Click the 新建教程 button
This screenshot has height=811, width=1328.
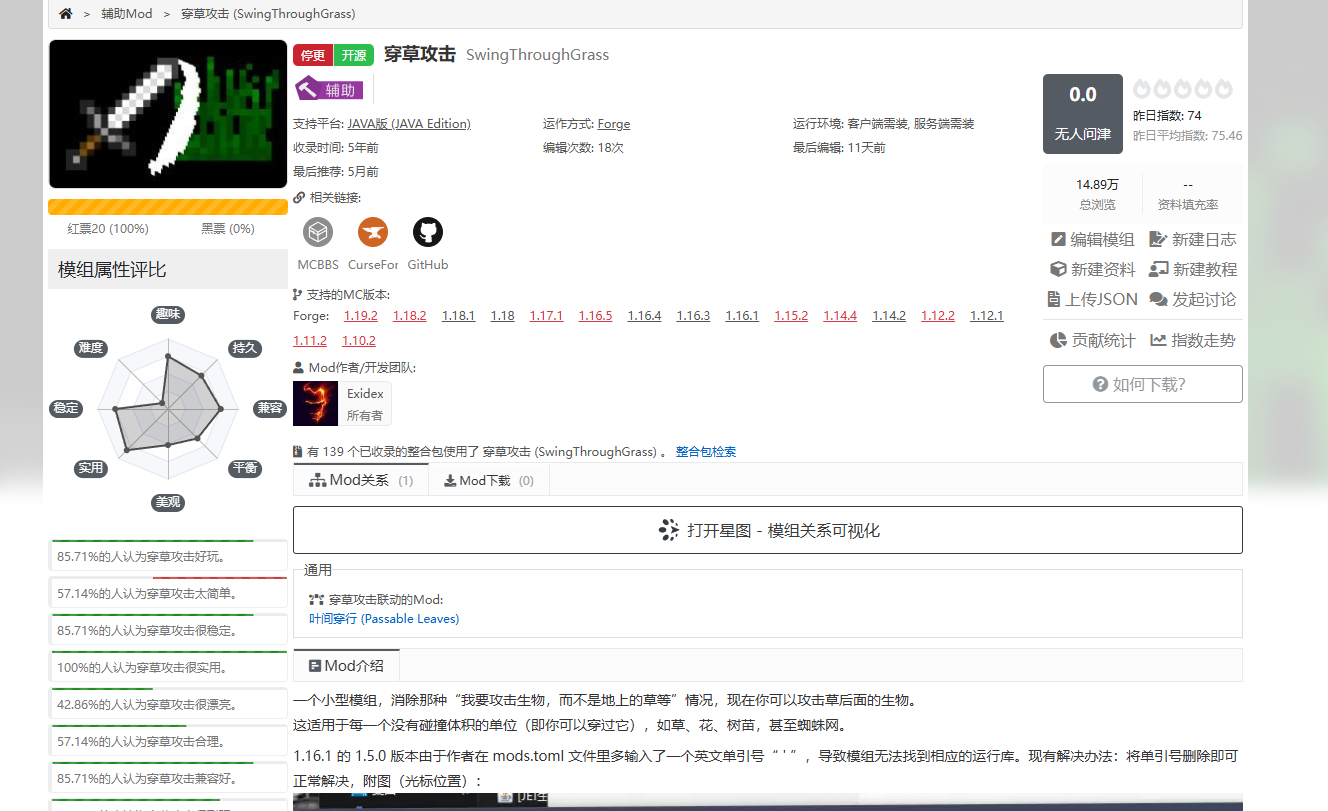[1193, 270]
